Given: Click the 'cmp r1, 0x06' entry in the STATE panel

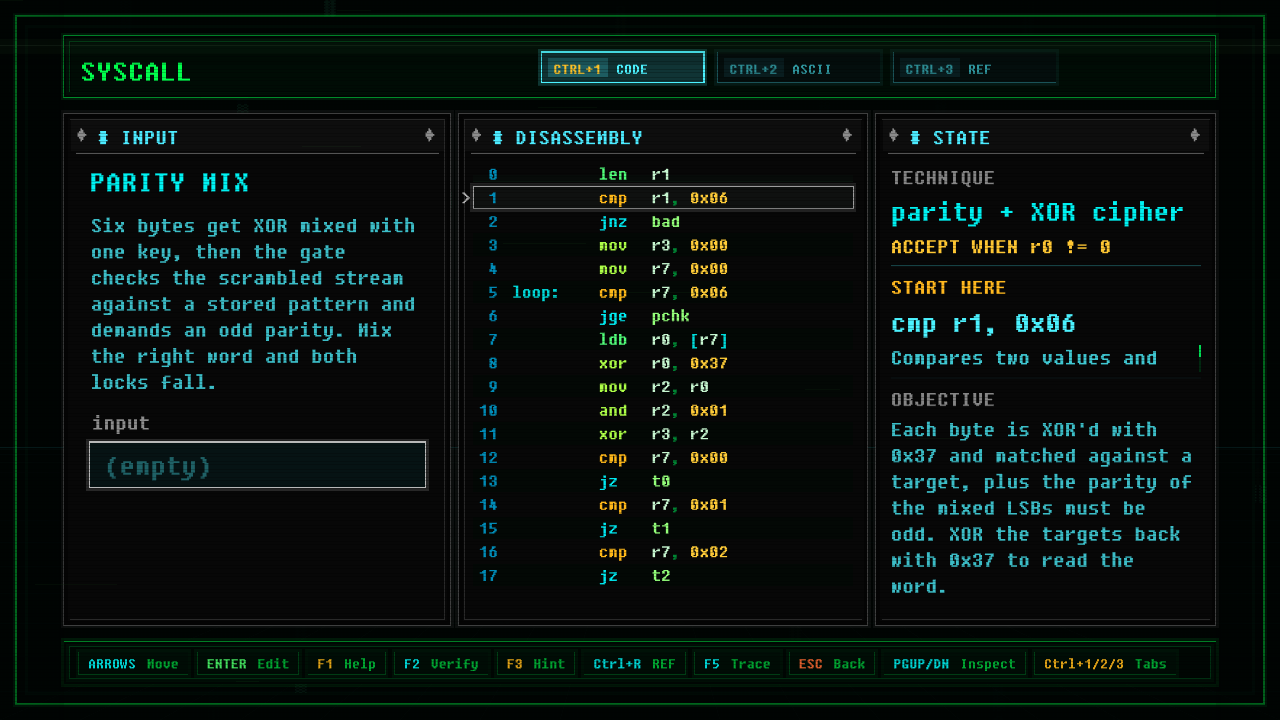Looking at the screenshot, I should tap(983, 324).
